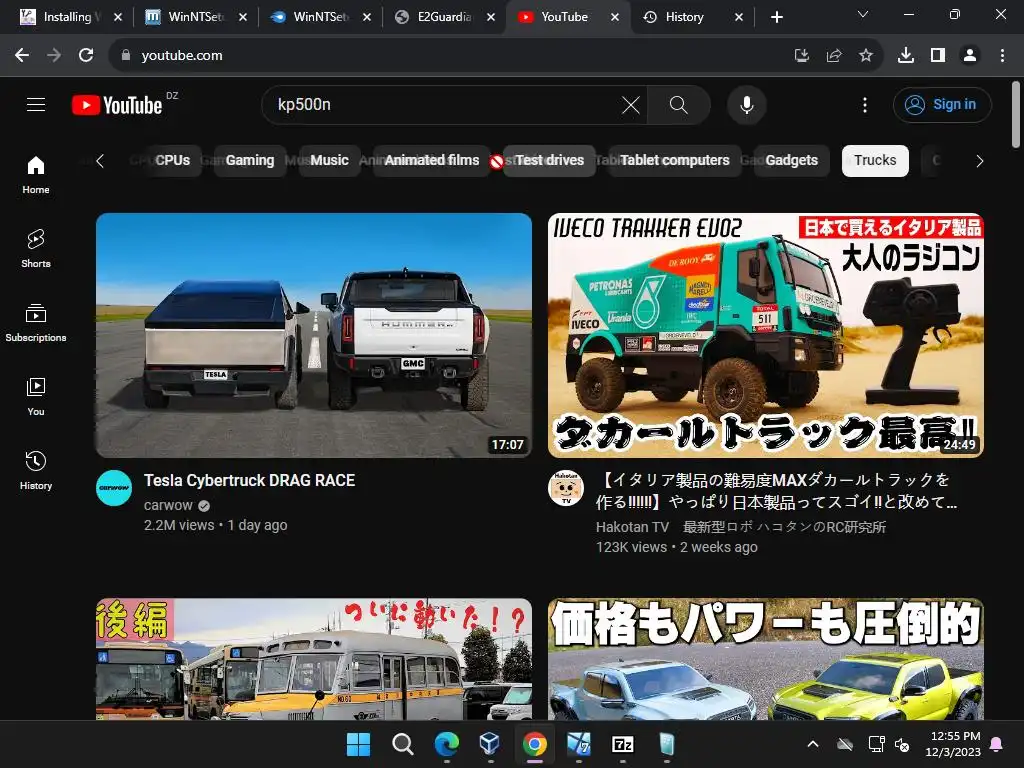Click the page vertical scrollbar thumb
This screenshot has height=768, width=1024.
(1016, 114)
